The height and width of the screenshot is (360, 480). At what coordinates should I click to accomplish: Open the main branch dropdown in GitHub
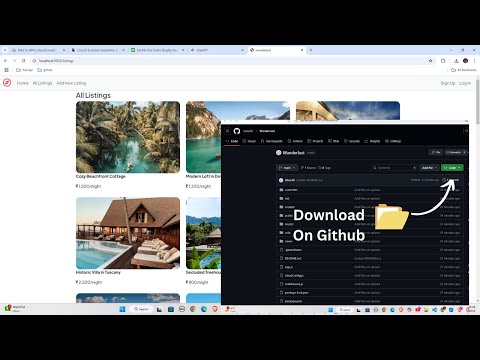pos(287,168)
